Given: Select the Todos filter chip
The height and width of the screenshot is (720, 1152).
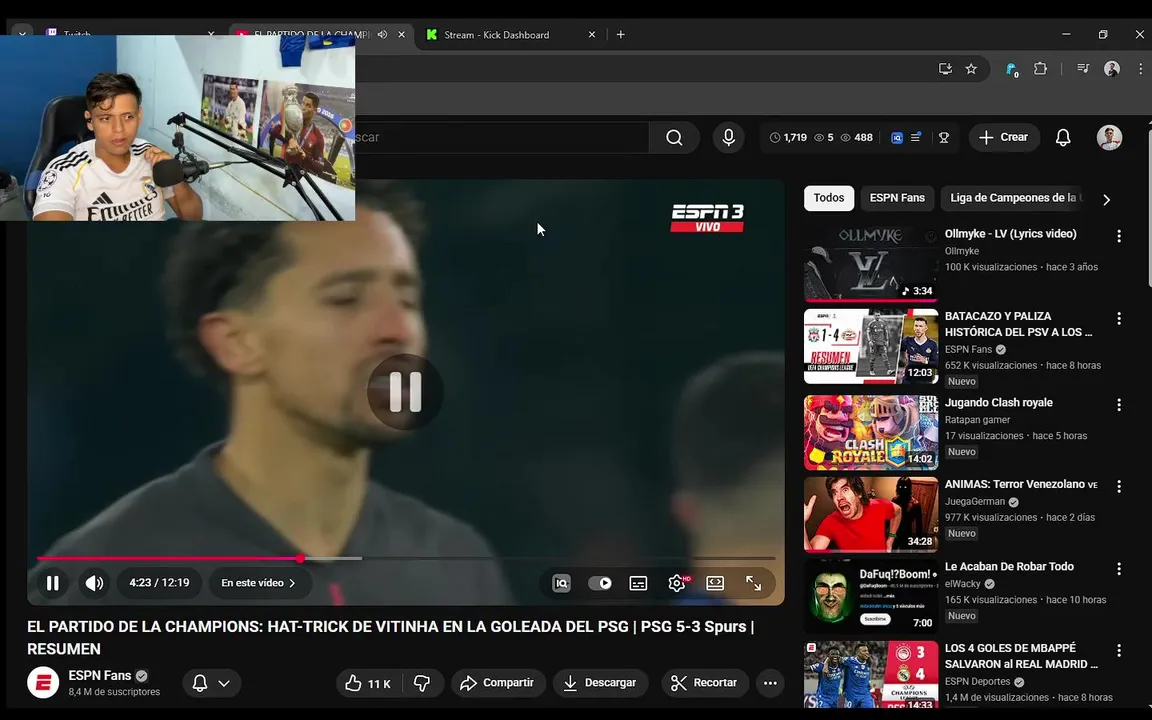Looking at the screenshot, I should [829, 198].
